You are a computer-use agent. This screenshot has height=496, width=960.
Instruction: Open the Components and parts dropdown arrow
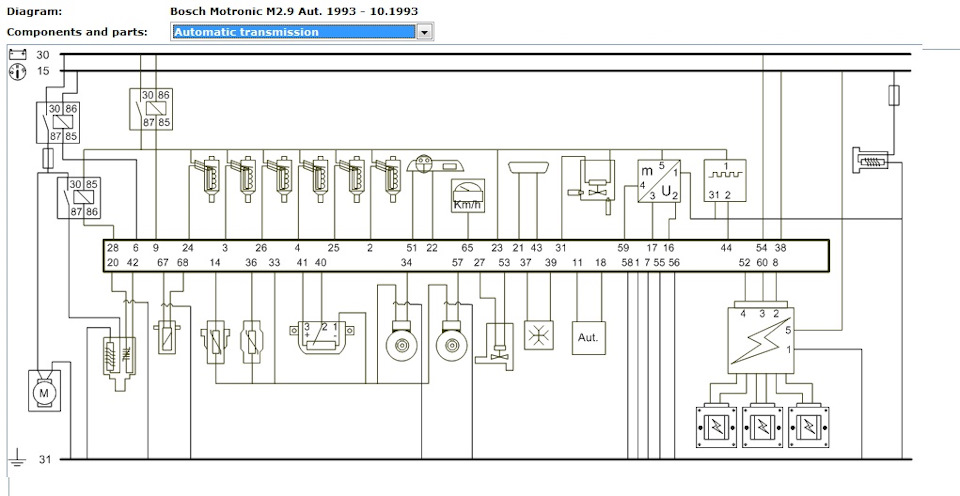(x=425, y=32)
